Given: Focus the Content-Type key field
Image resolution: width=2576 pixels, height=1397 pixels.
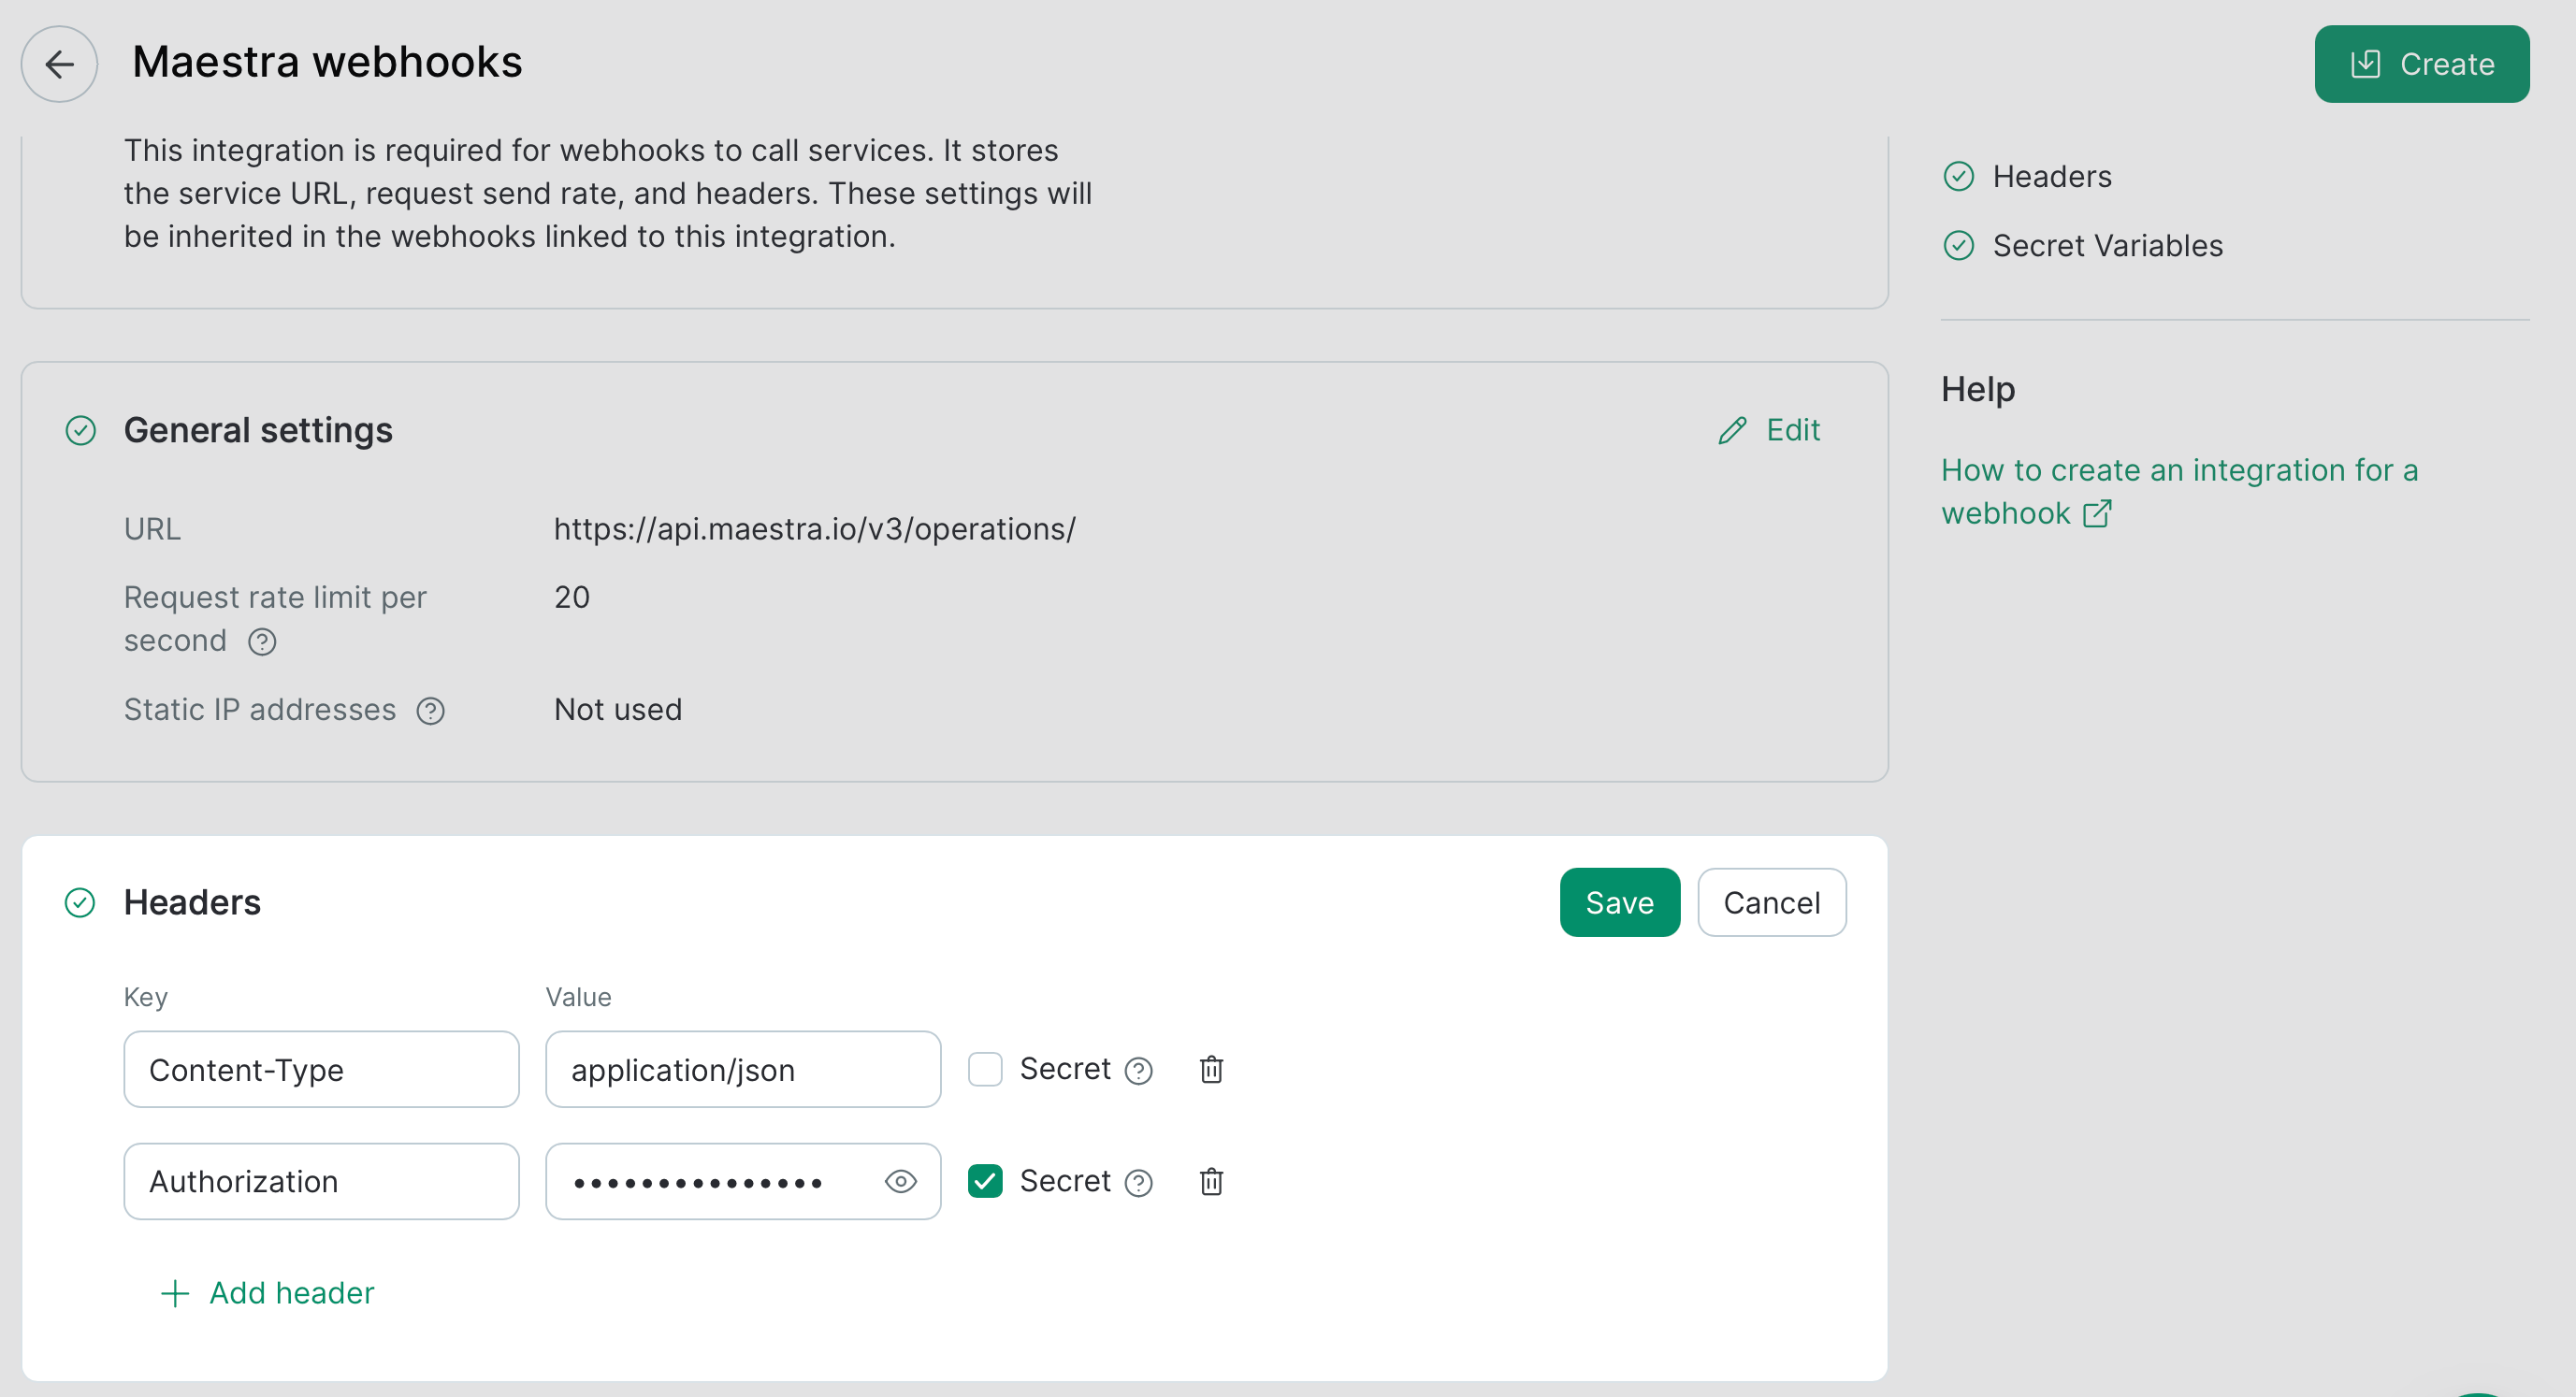Looking at the screenshot, I should 321,1069.
